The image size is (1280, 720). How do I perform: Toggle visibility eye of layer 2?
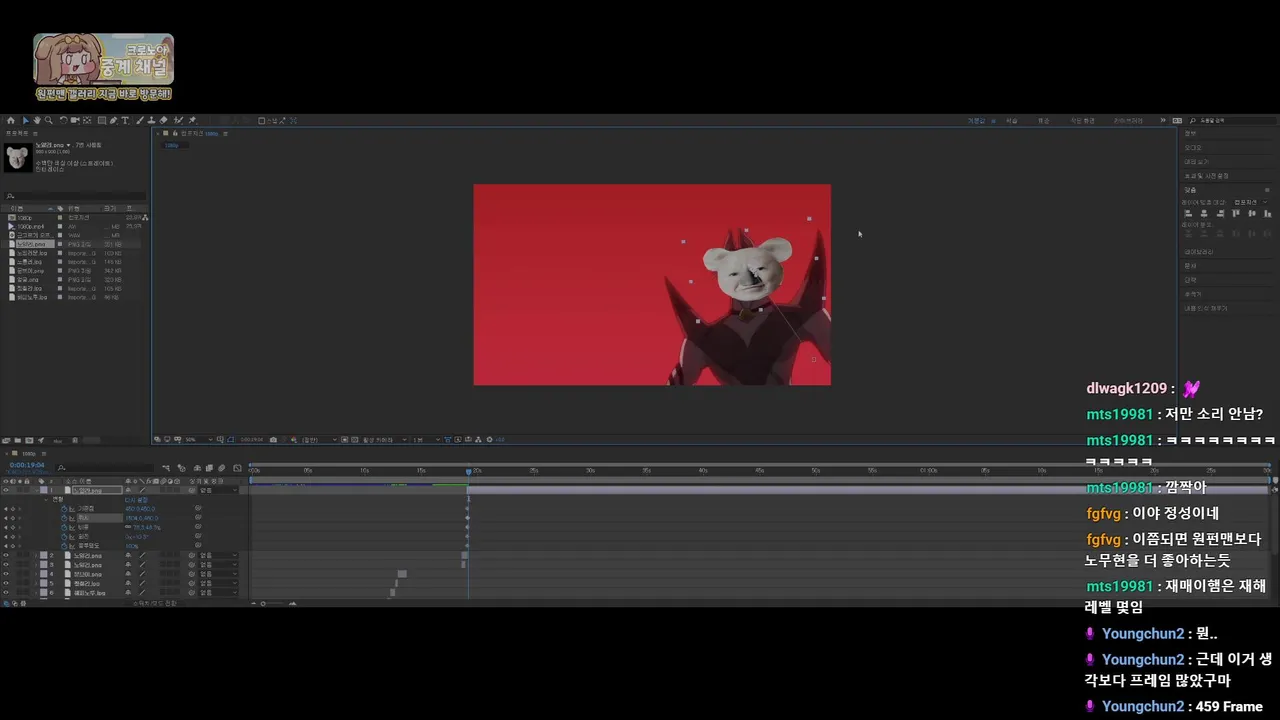[x=6, y=555]
